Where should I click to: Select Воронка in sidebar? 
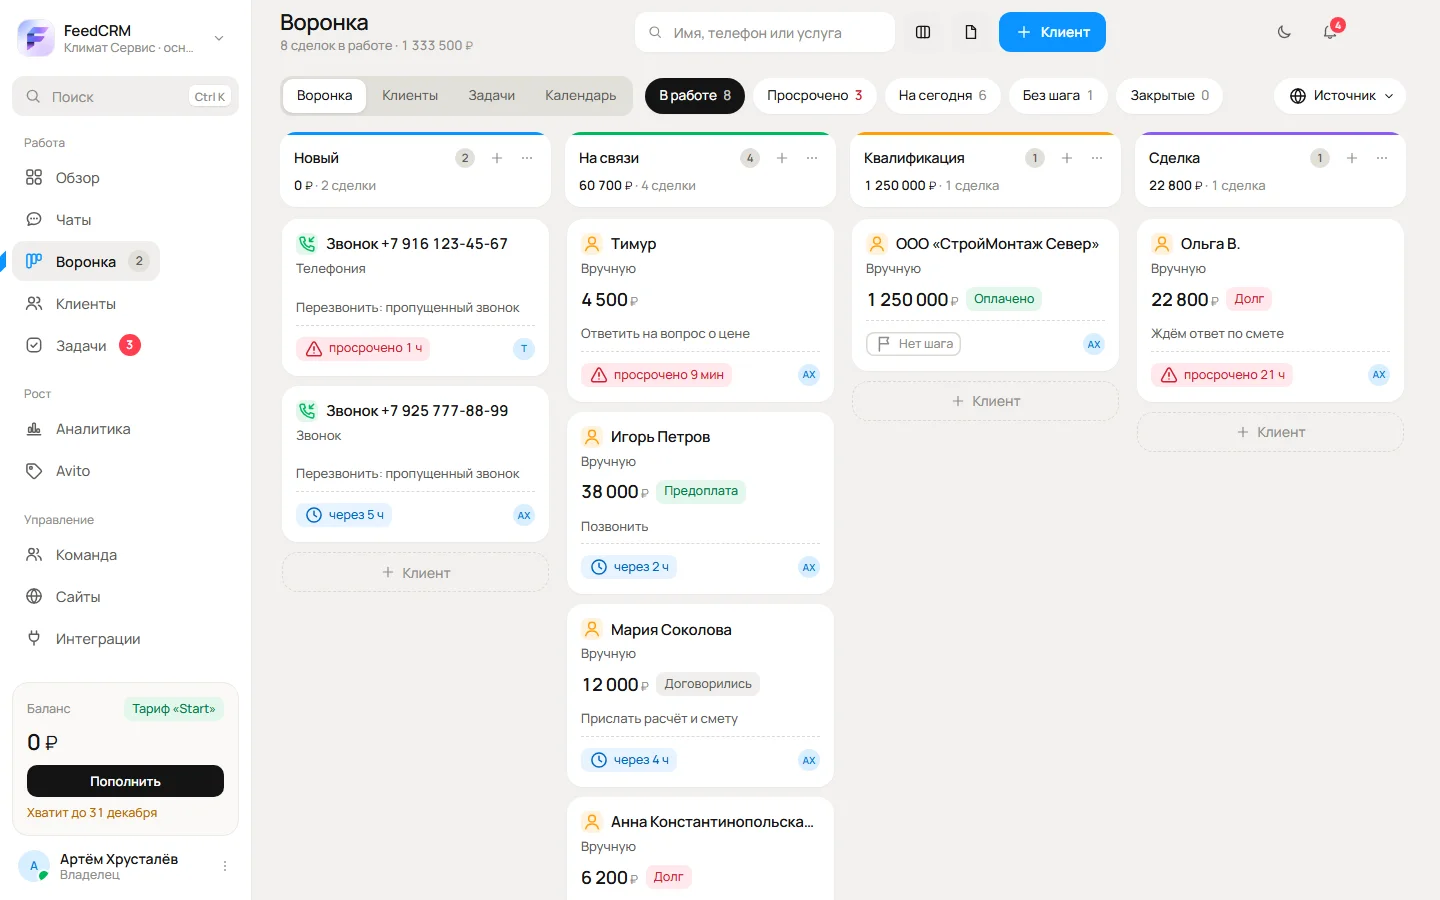click(86, 262)
